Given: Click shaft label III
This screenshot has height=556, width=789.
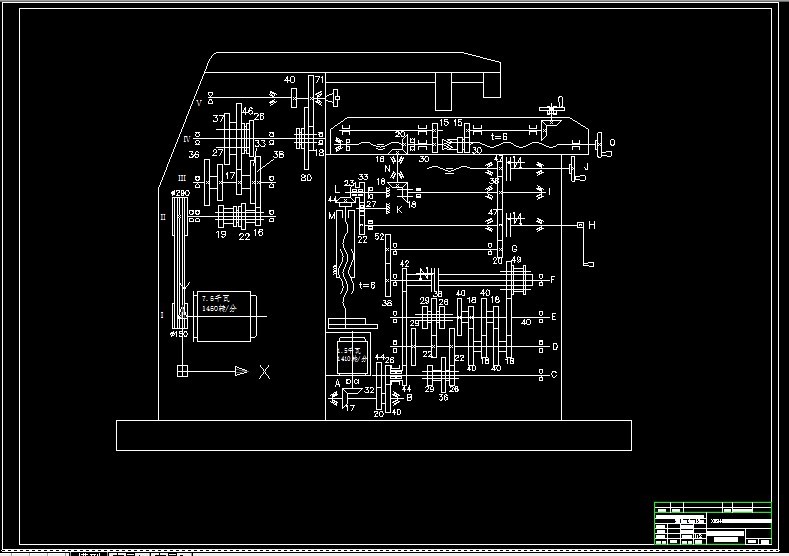Looking at the screenshot, I should point(182,178).
